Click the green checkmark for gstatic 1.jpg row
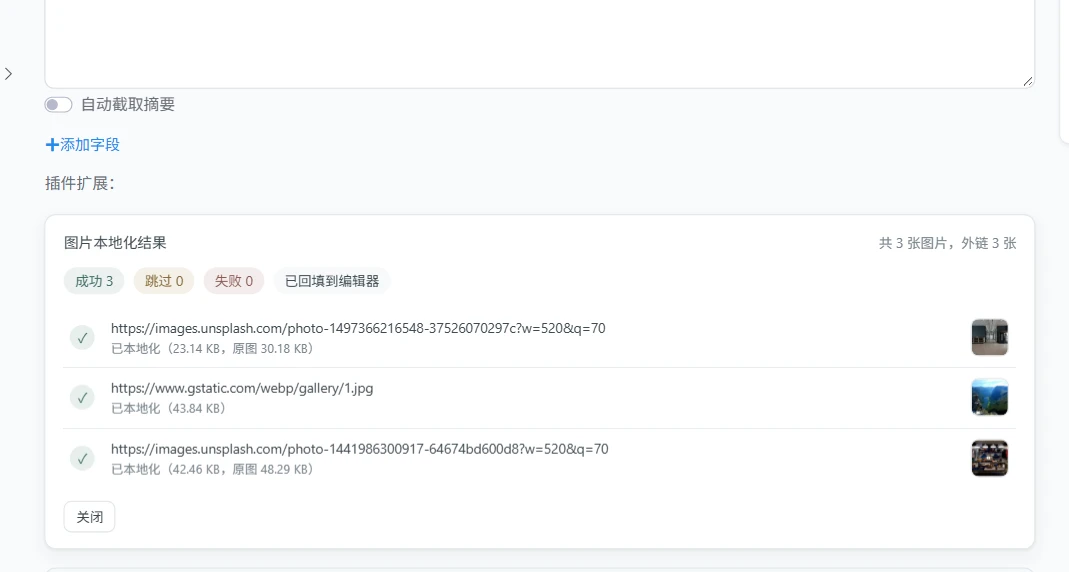The width and height of the screenshot is (1069, 572). tap(82, 397)
